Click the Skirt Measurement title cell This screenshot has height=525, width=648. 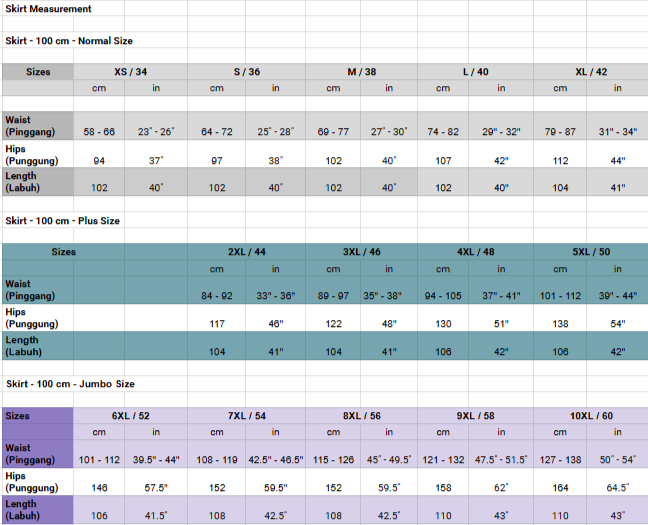point(49,9)
